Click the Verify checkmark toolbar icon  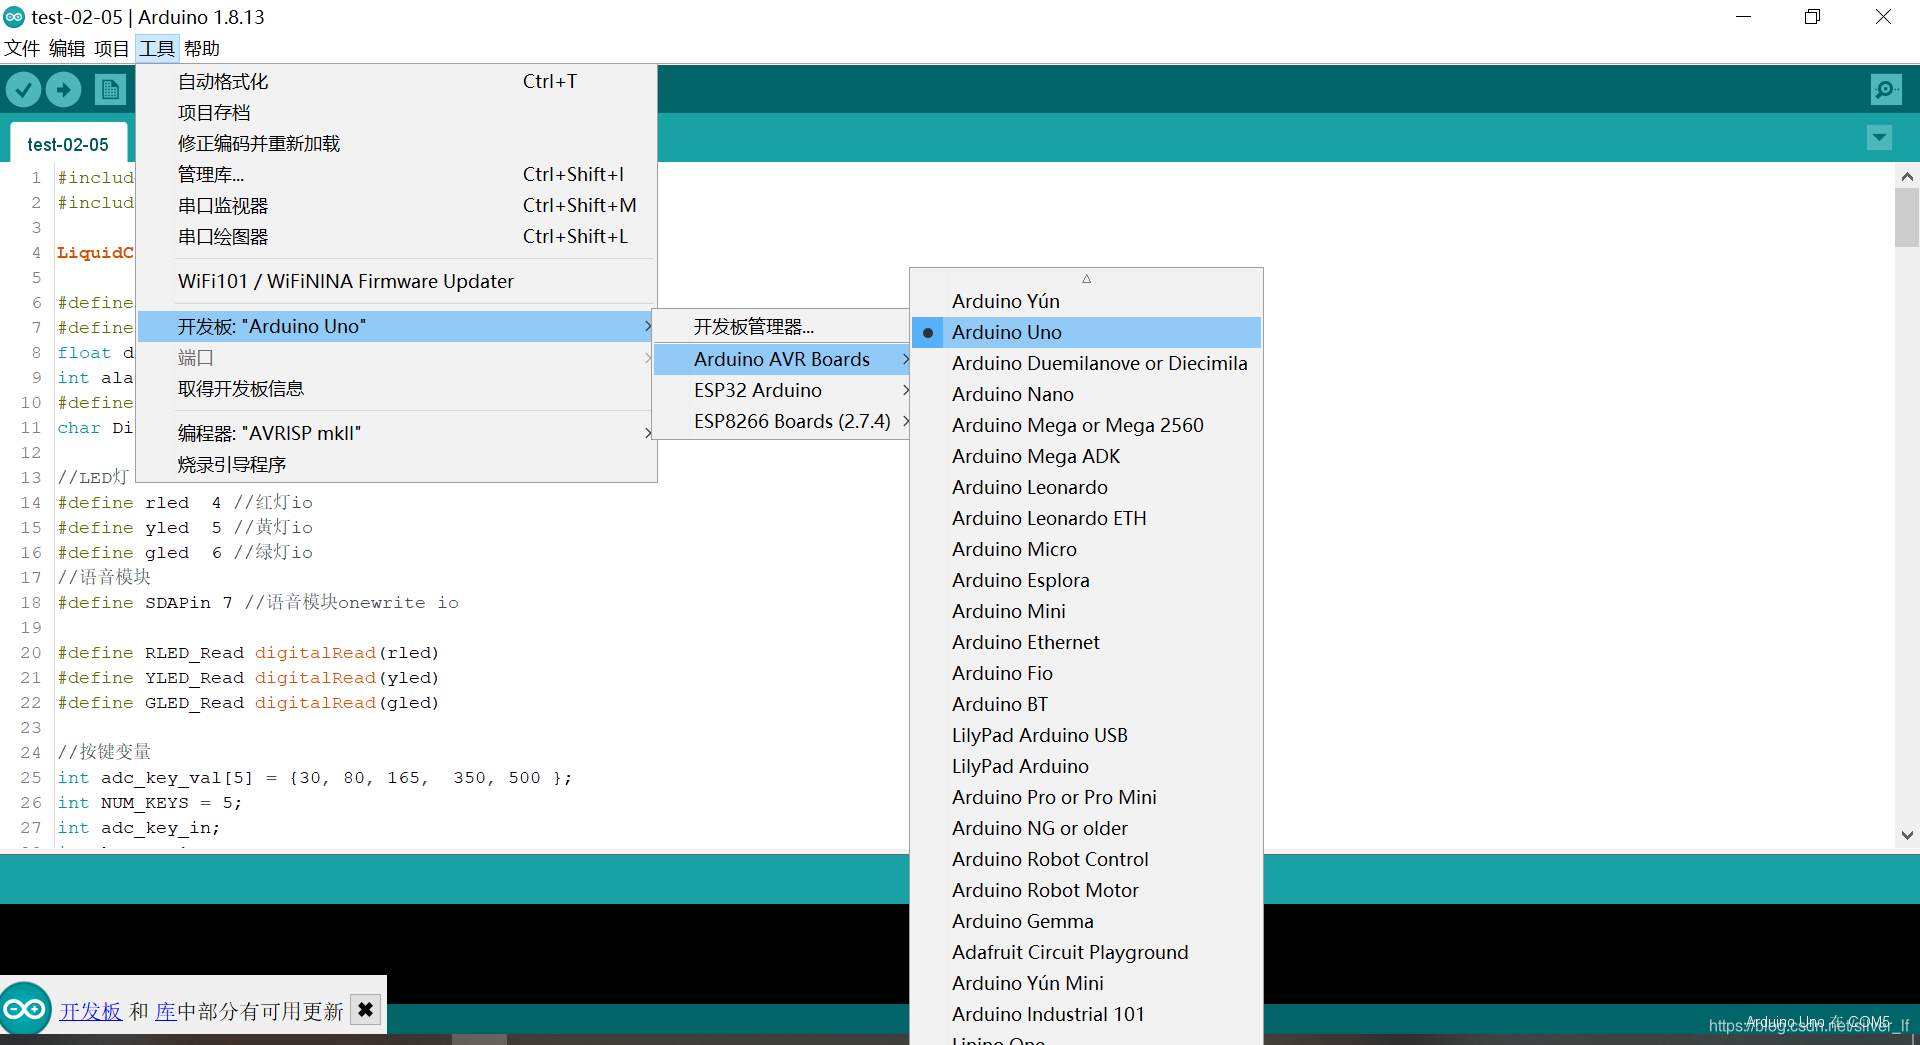(x=23, y=90)
